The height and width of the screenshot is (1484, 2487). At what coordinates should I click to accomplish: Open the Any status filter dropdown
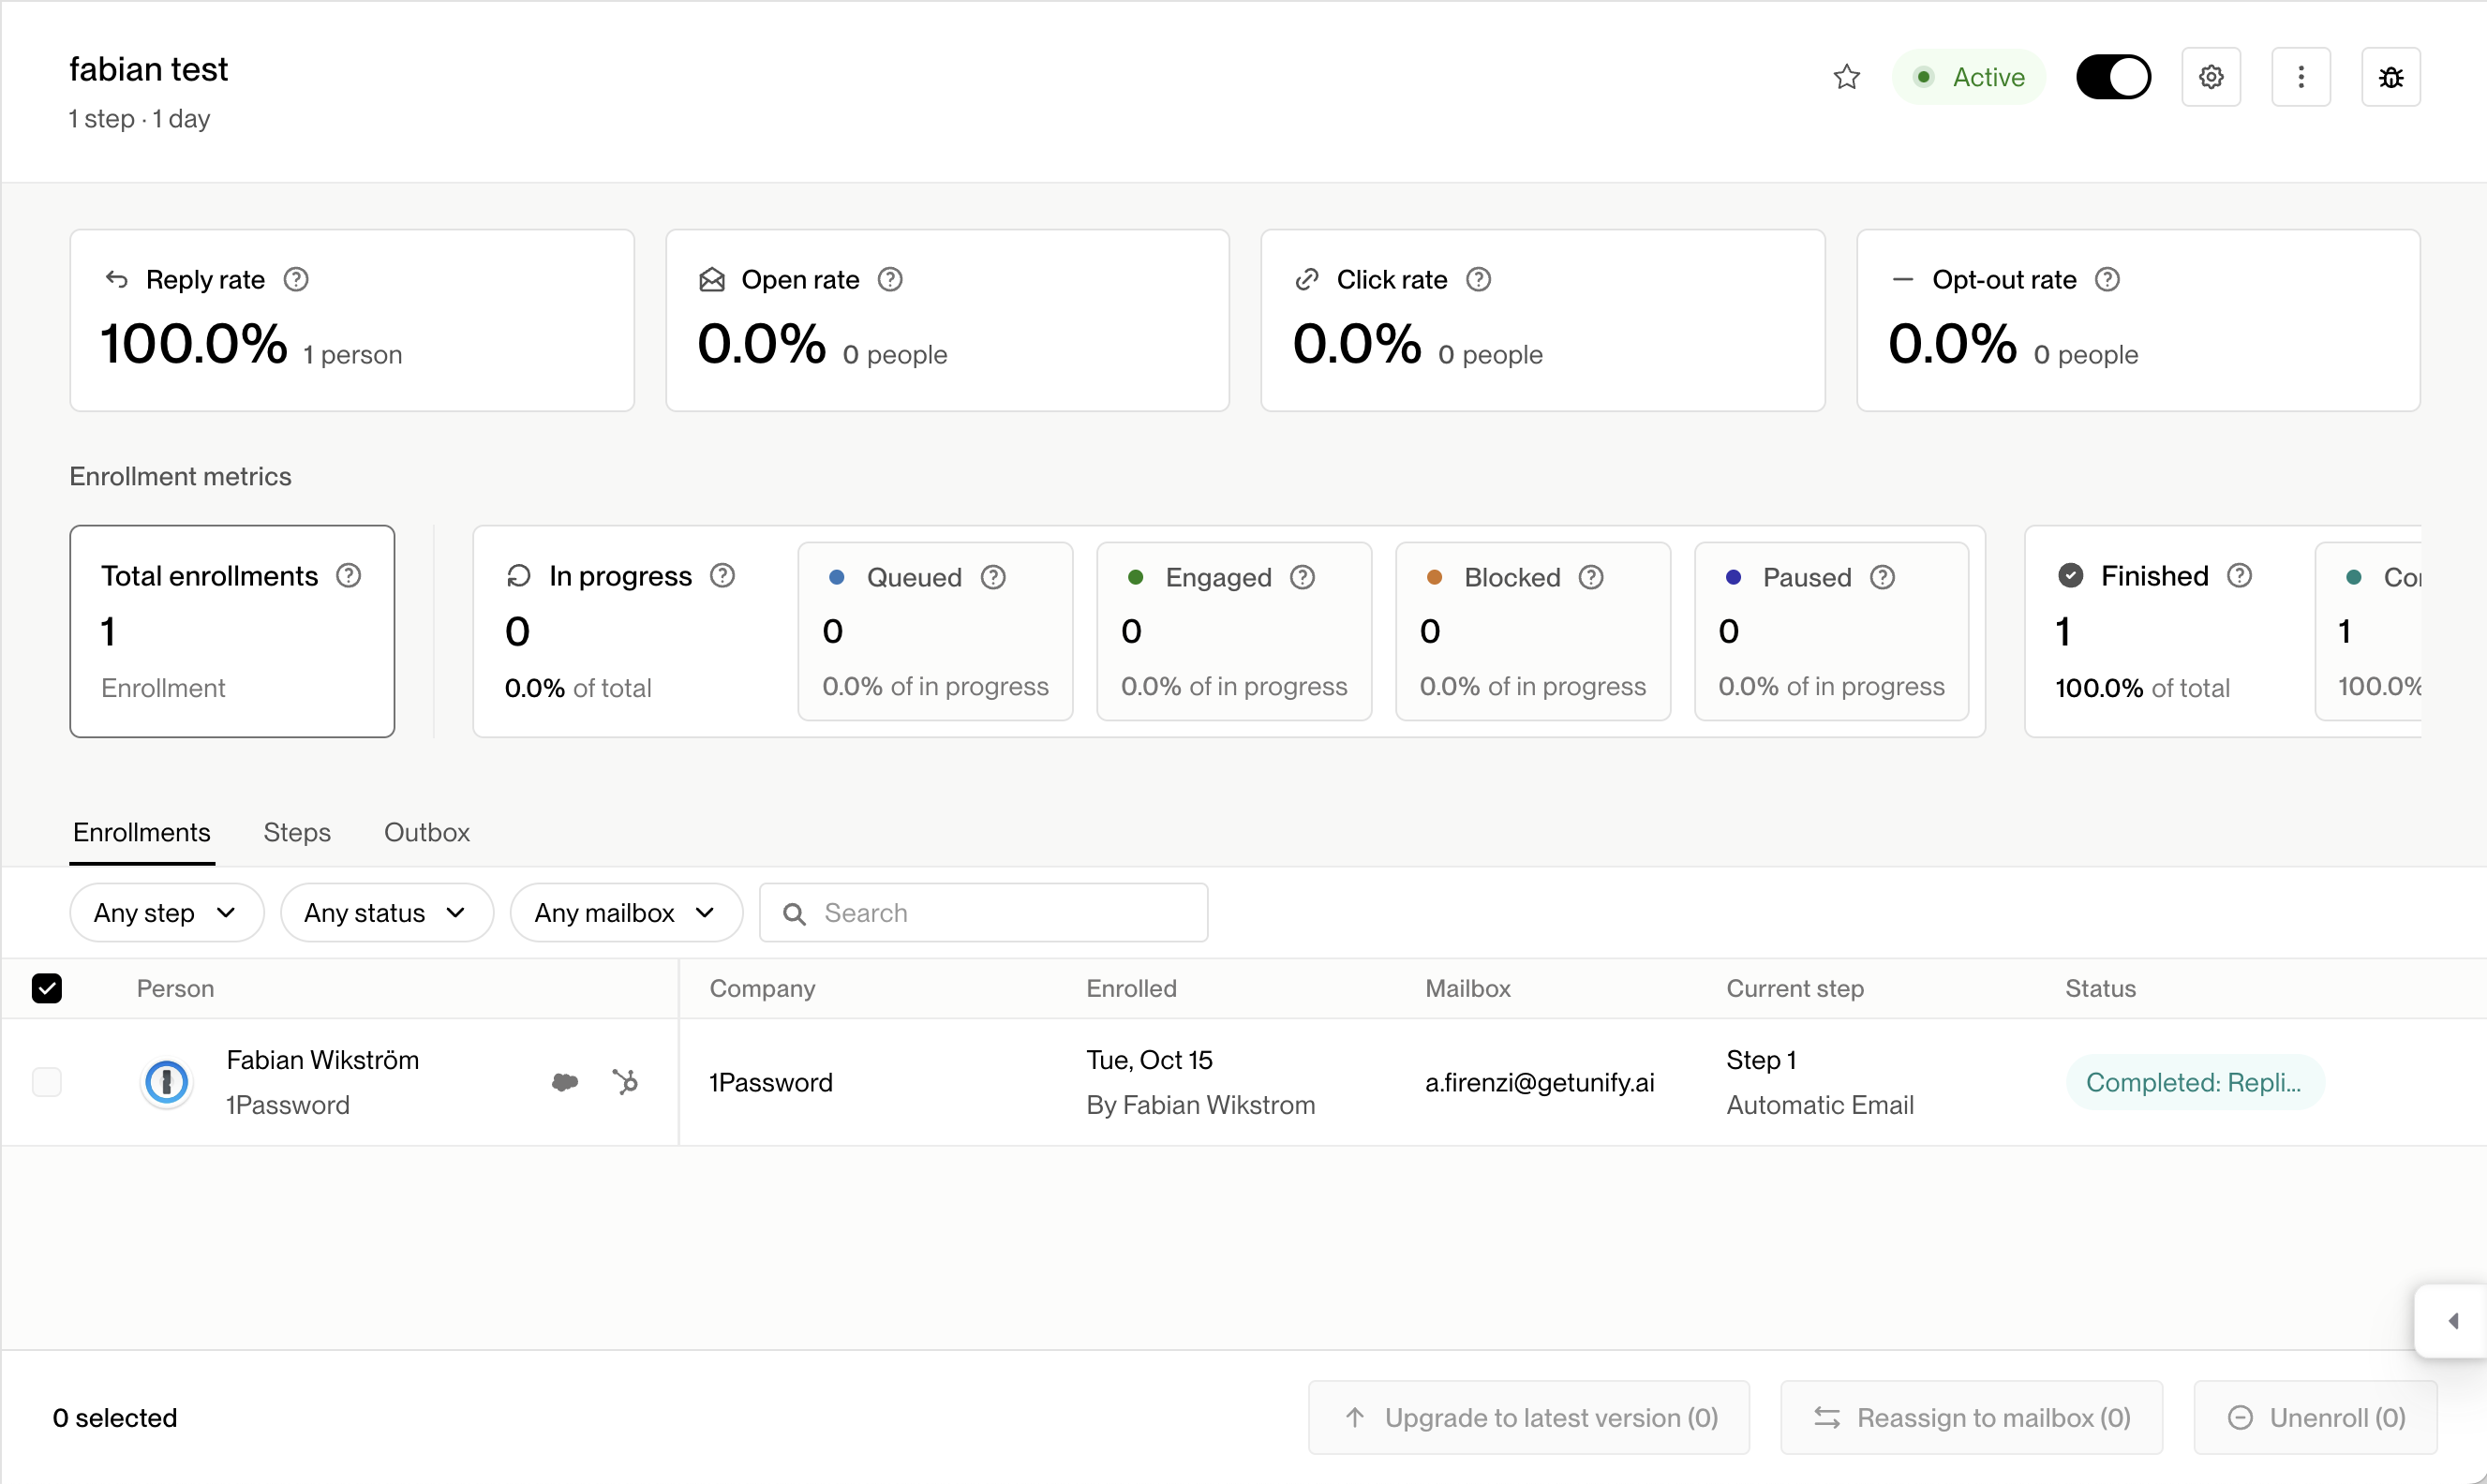pos(386,912)
